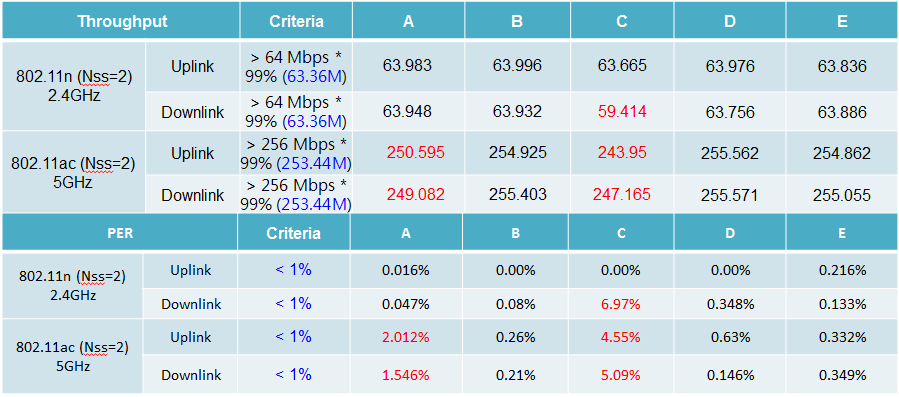Select the 255.571 value in column D
Viewport: 899px width, 397px height.
pyautogui.click(x=729, y=194)
